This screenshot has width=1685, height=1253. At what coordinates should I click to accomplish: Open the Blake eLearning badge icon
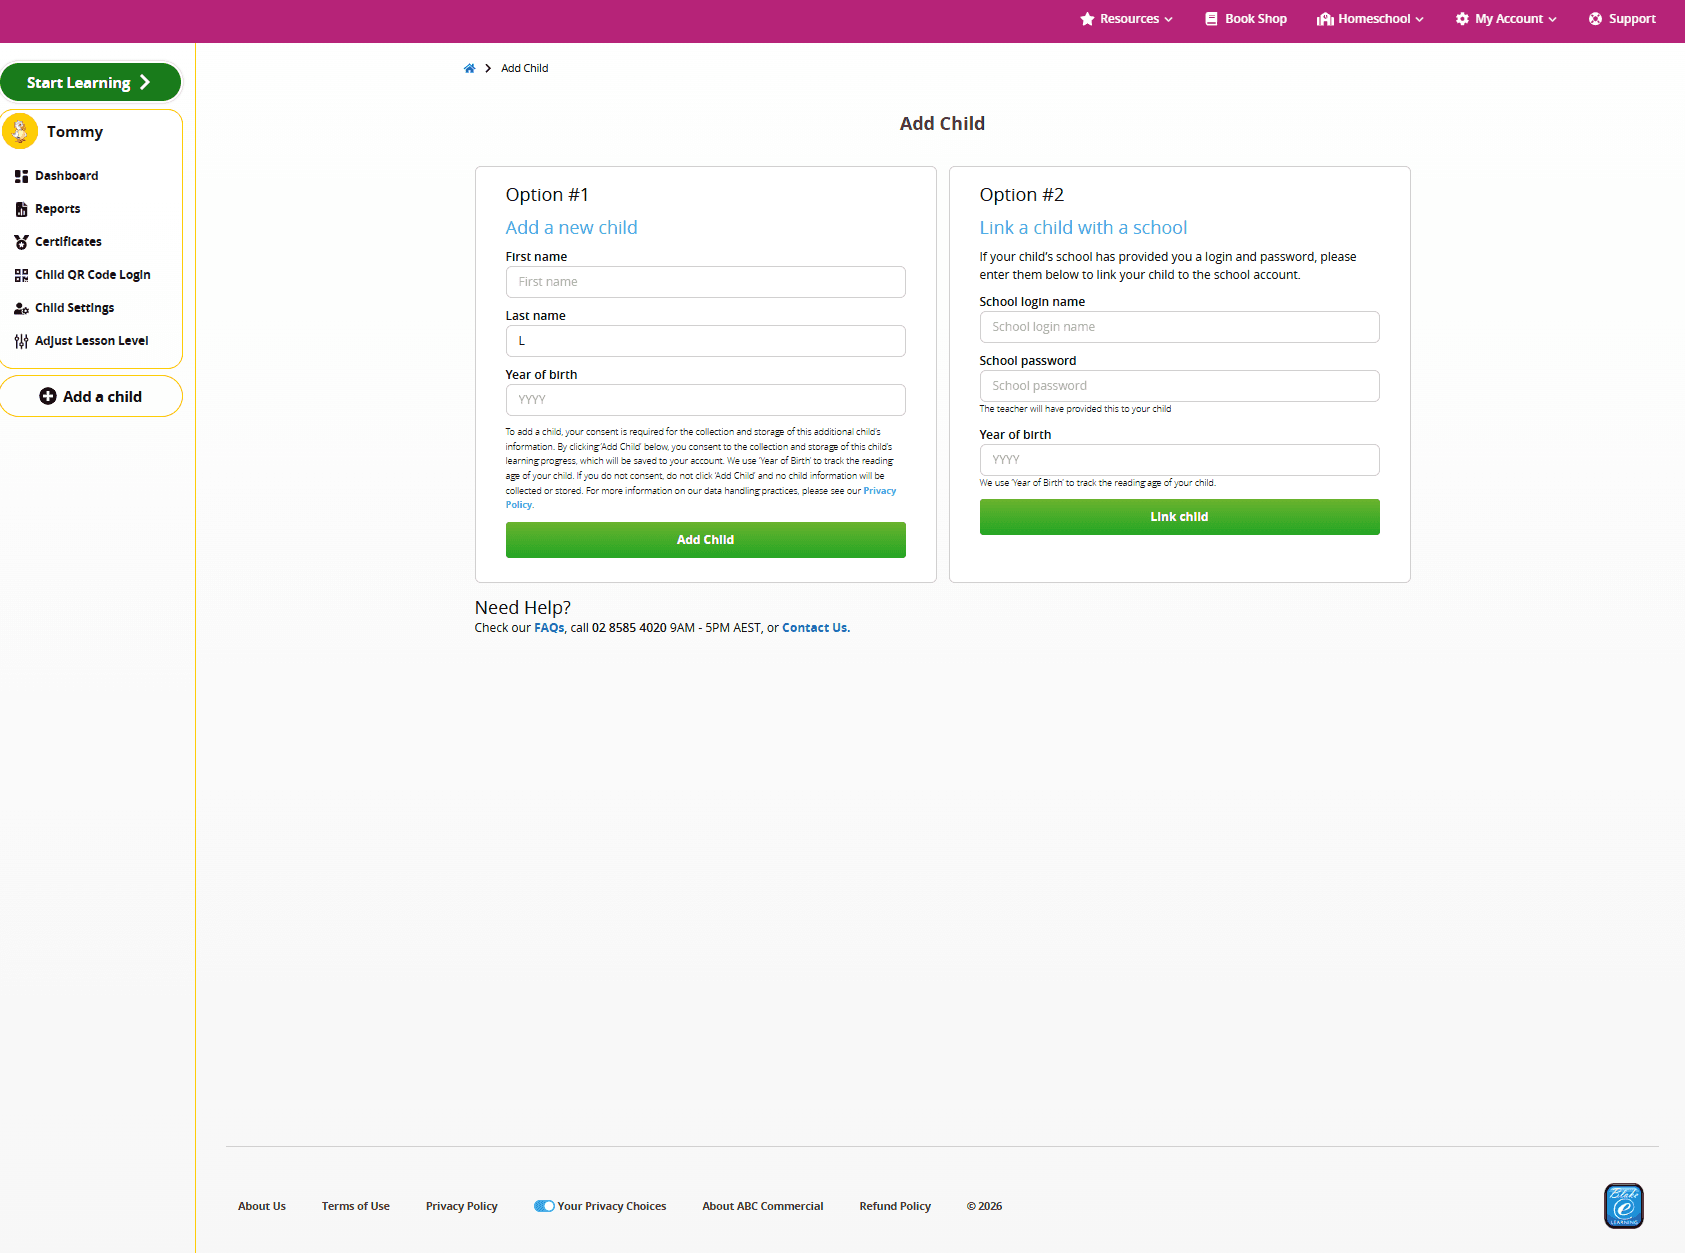1624,1206
